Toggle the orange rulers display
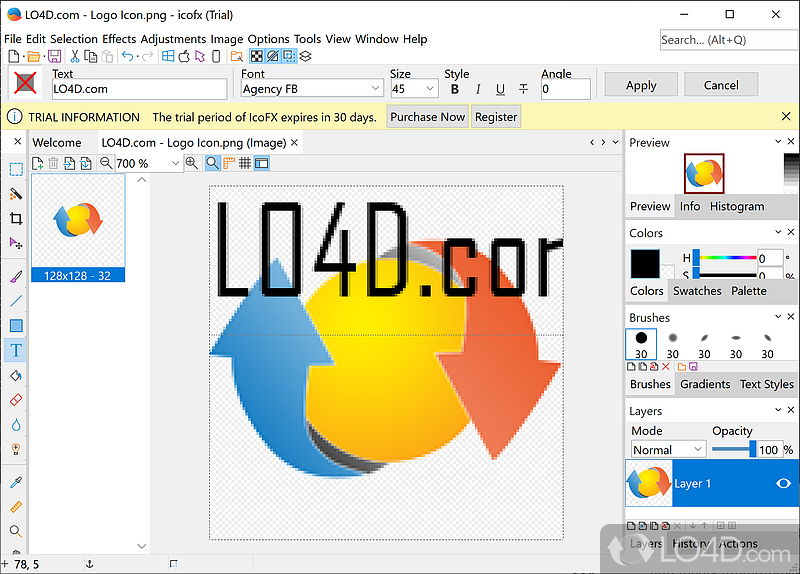 pos(229,163)
